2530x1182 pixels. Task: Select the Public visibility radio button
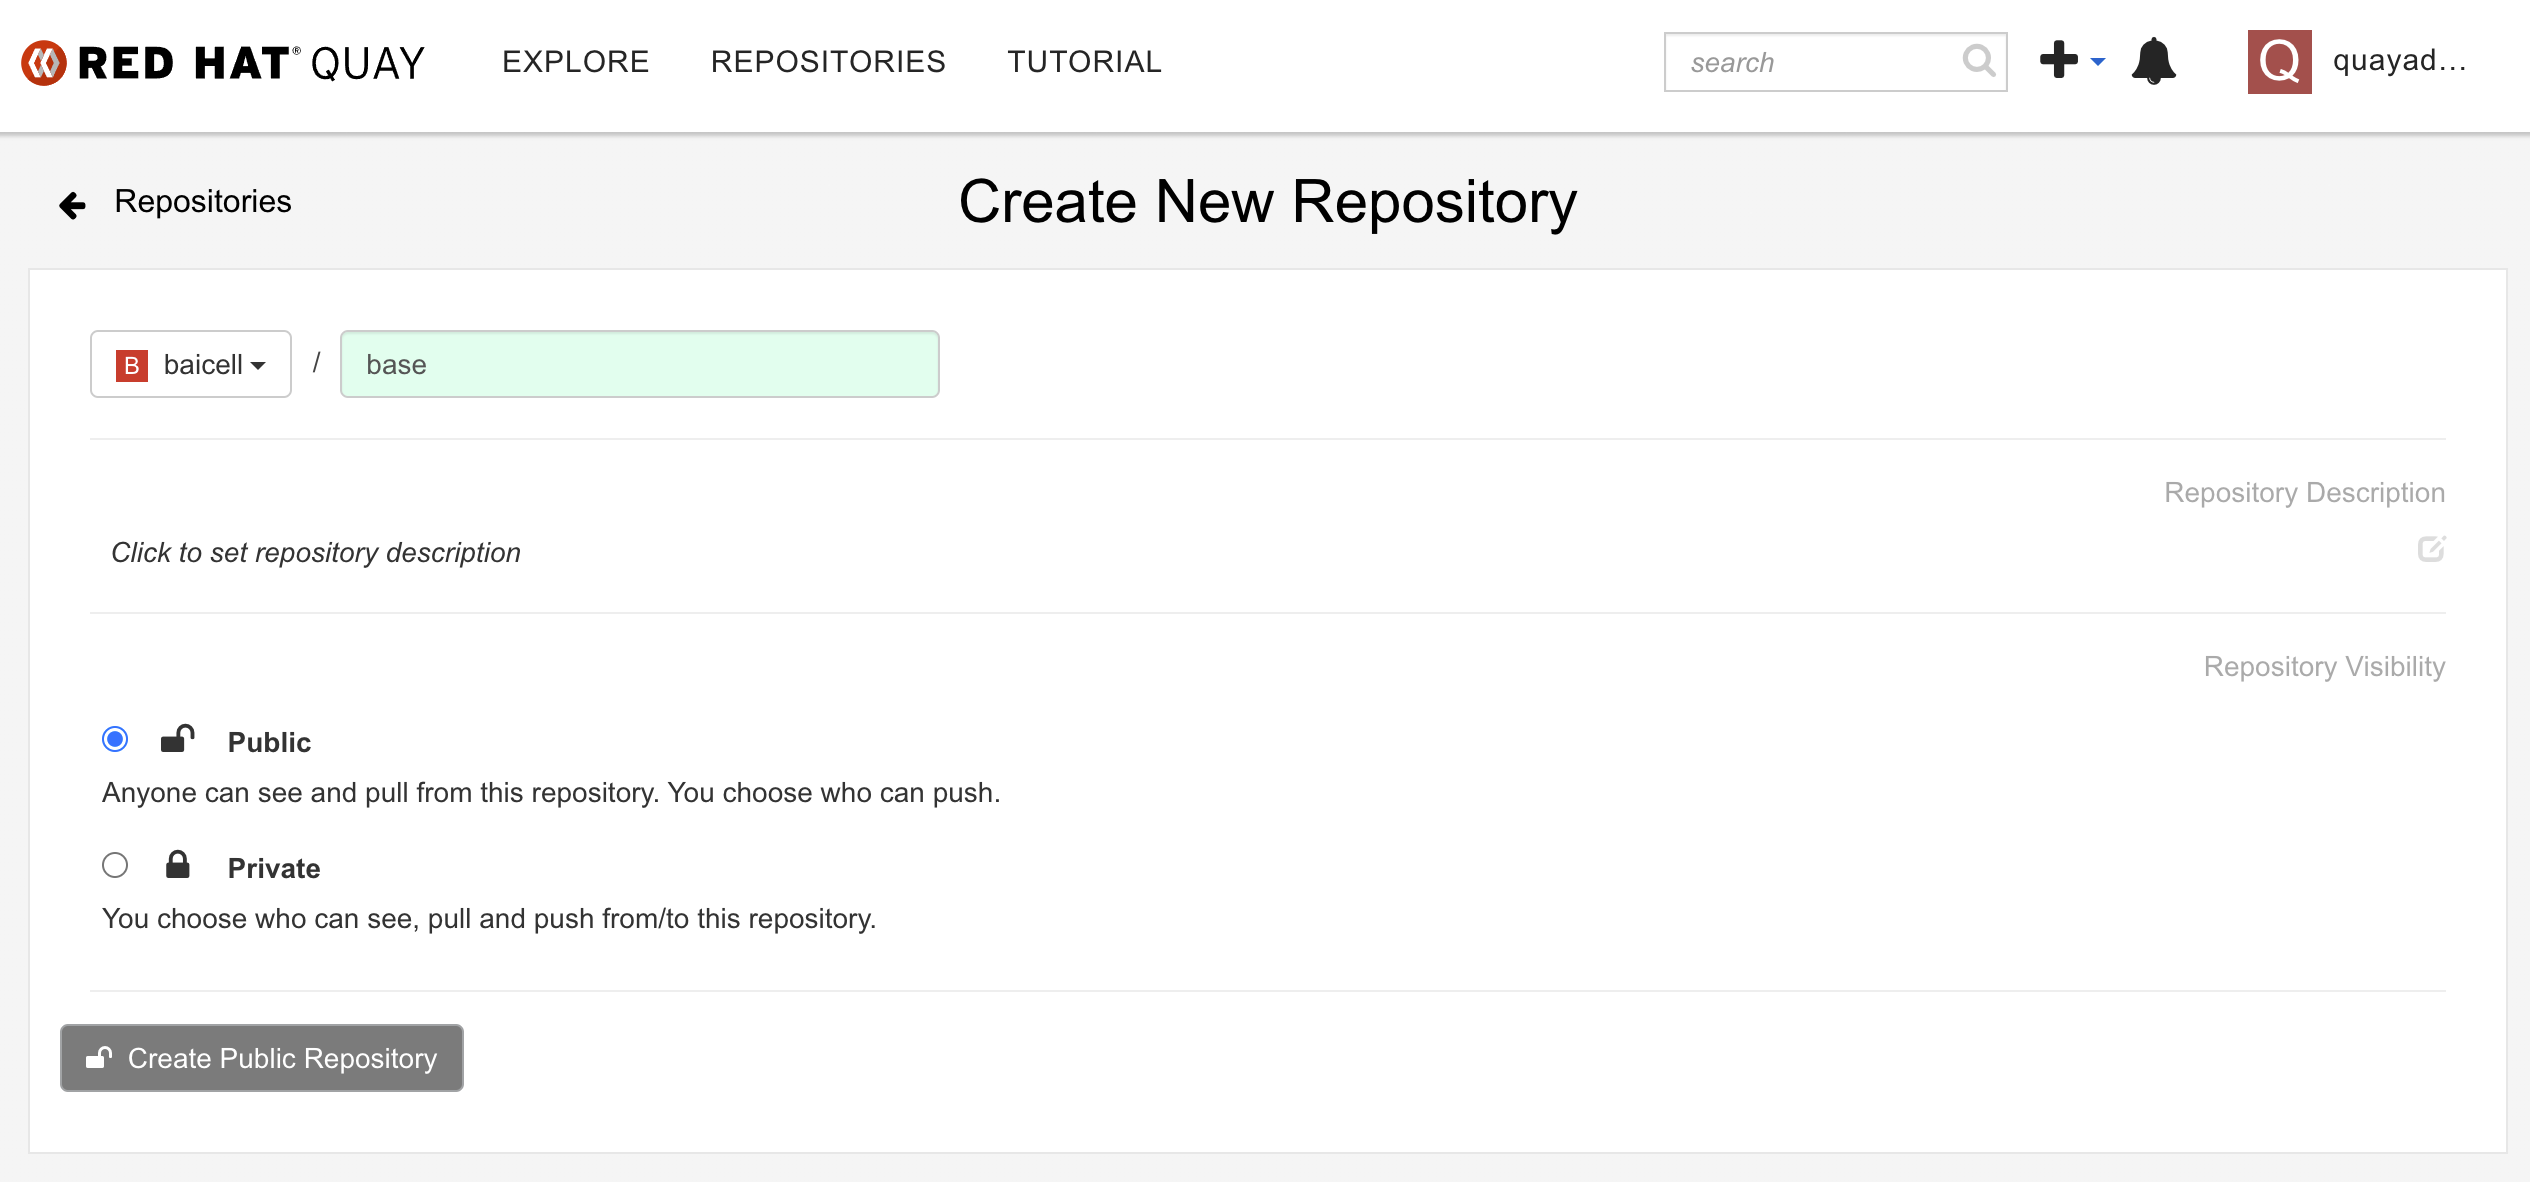[115, 739]
